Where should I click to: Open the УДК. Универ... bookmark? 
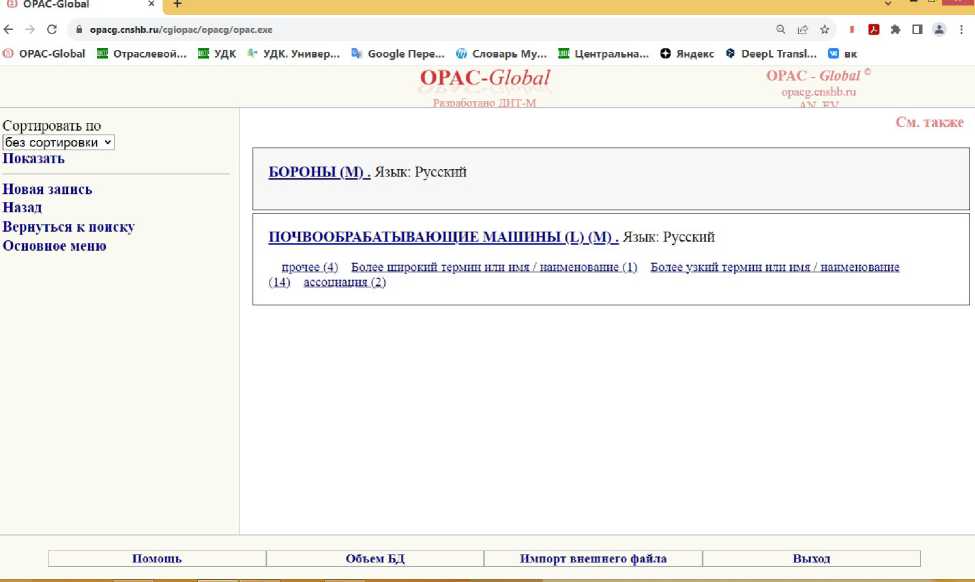pos(293,53)
